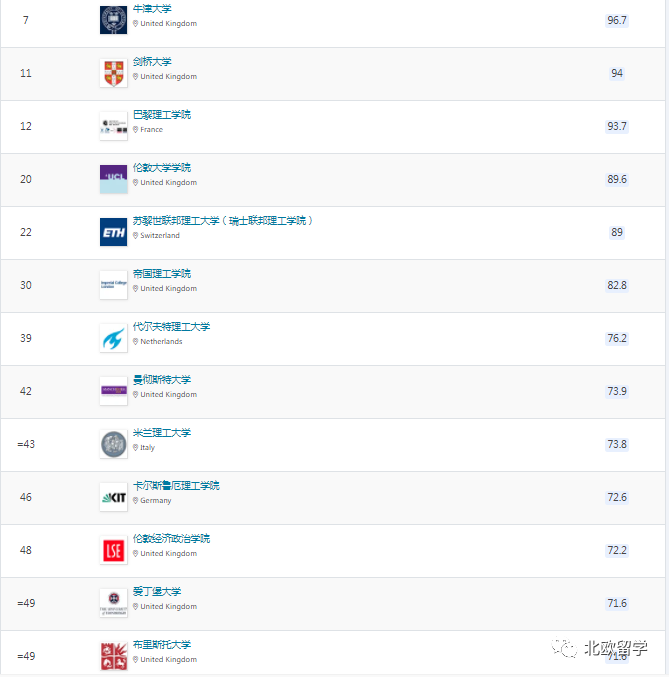
Task: Click the Imperial College London logo
Action: coord(114,285)
